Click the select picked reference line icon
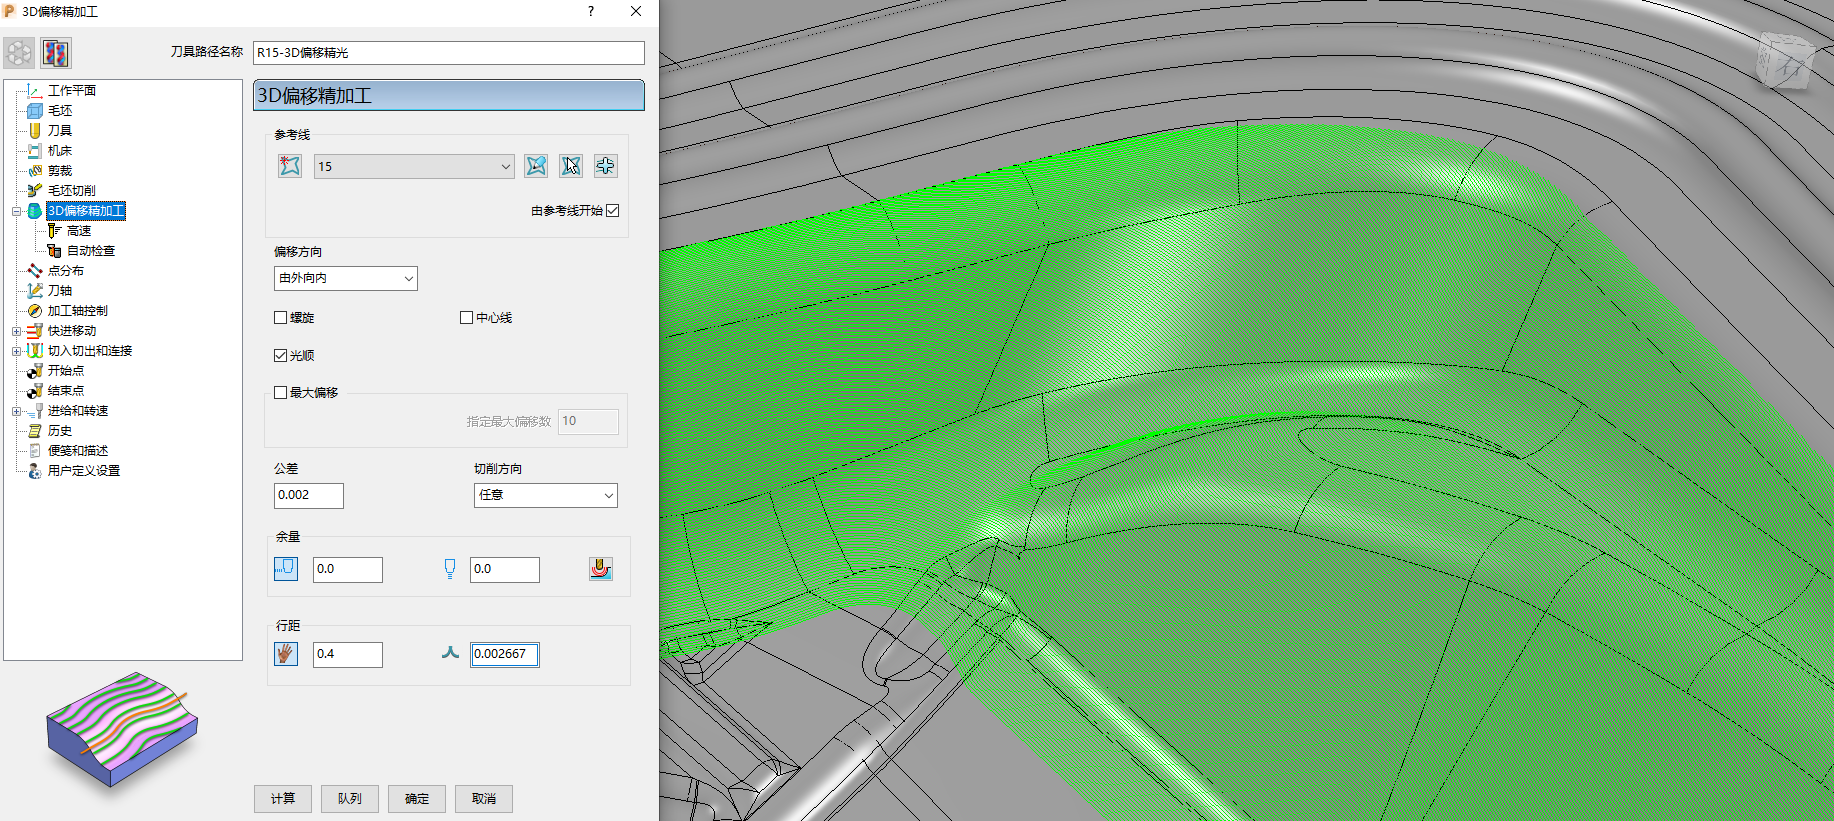 click(571, 166)
